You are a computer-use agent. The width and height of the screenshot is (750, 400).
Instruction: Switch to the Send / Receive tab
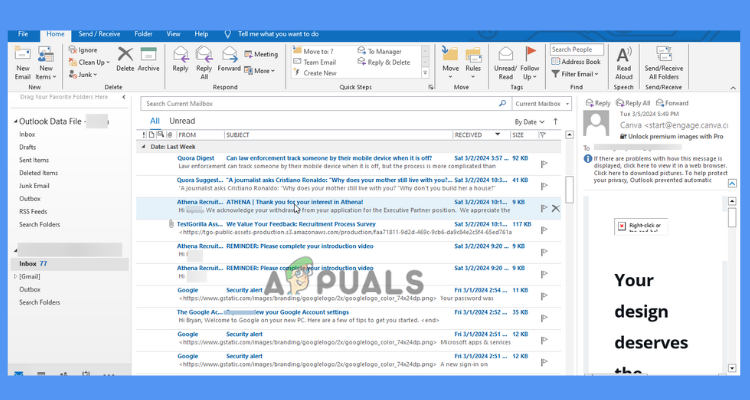tap(99, 34)
